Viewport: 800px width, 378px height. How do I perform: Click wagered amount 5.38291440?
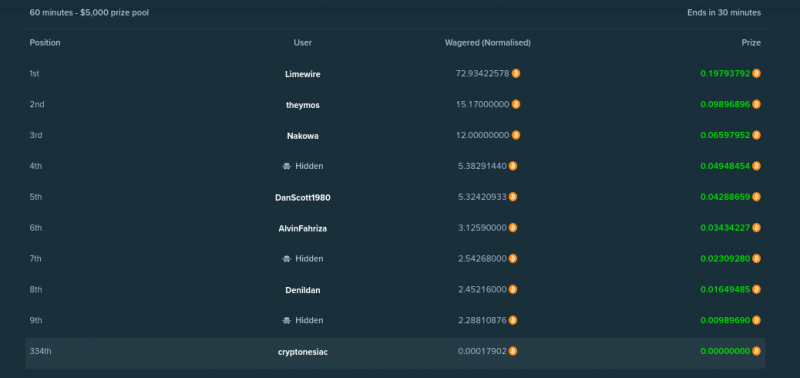[482, 166]
